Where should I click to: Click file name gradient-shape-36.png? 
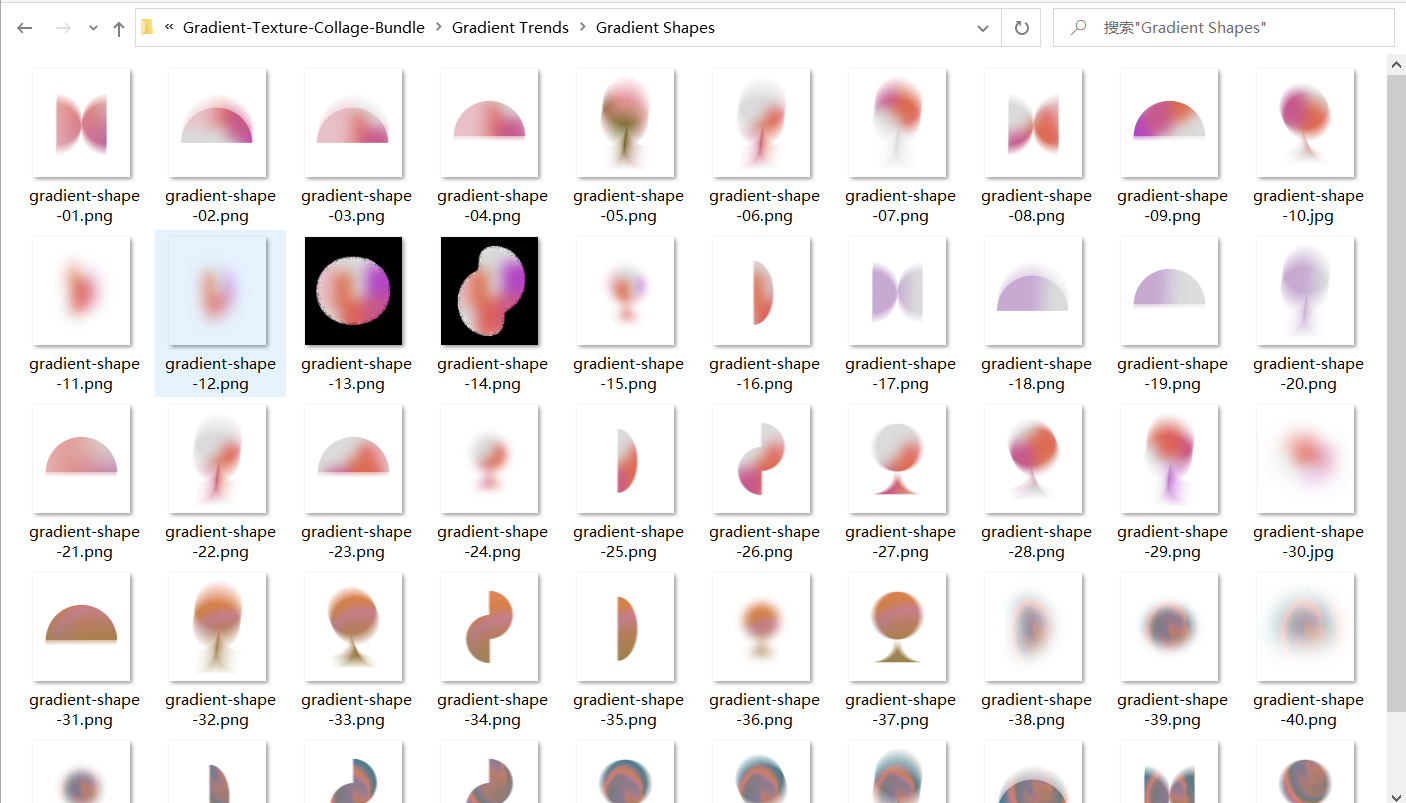coord(764,710)
